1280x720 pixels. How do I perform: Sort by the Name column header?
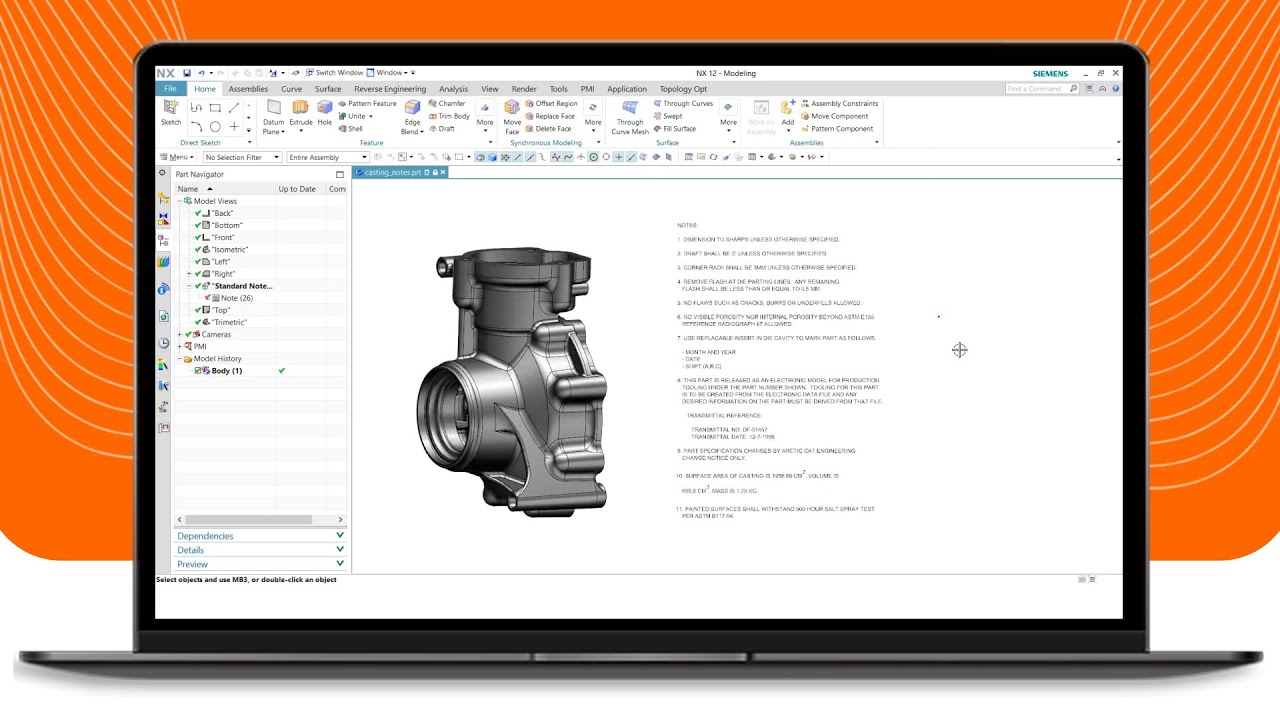pos(225,189)
